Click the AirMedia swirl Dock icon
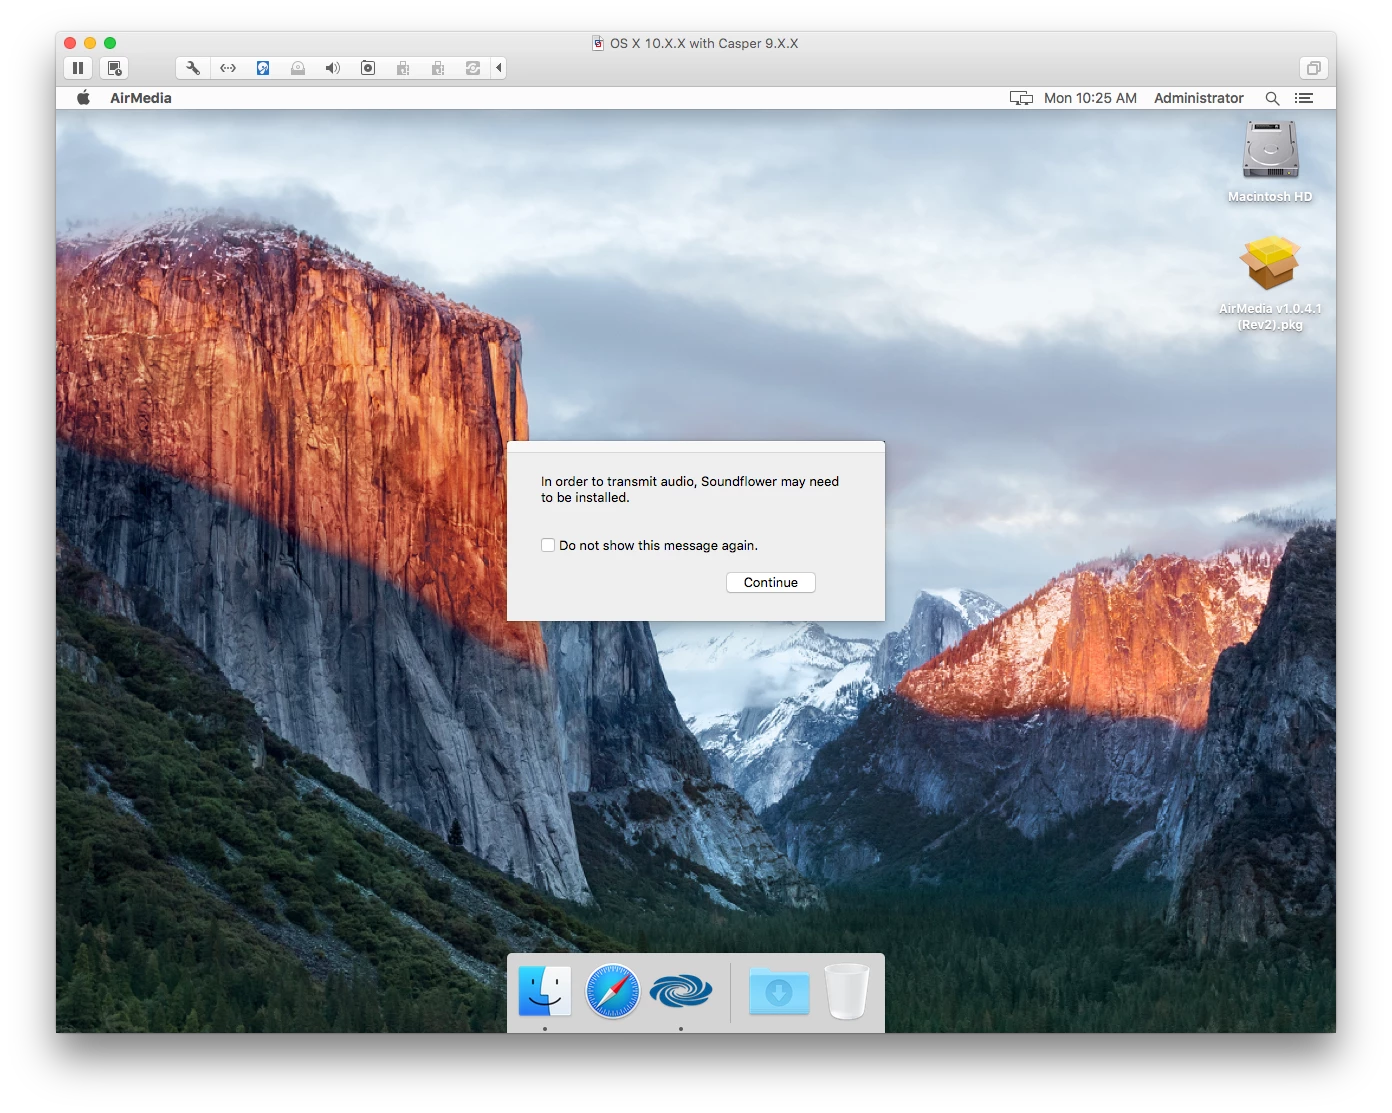The width and height of the screenshot is (1392, 1113). click(681, 991)
